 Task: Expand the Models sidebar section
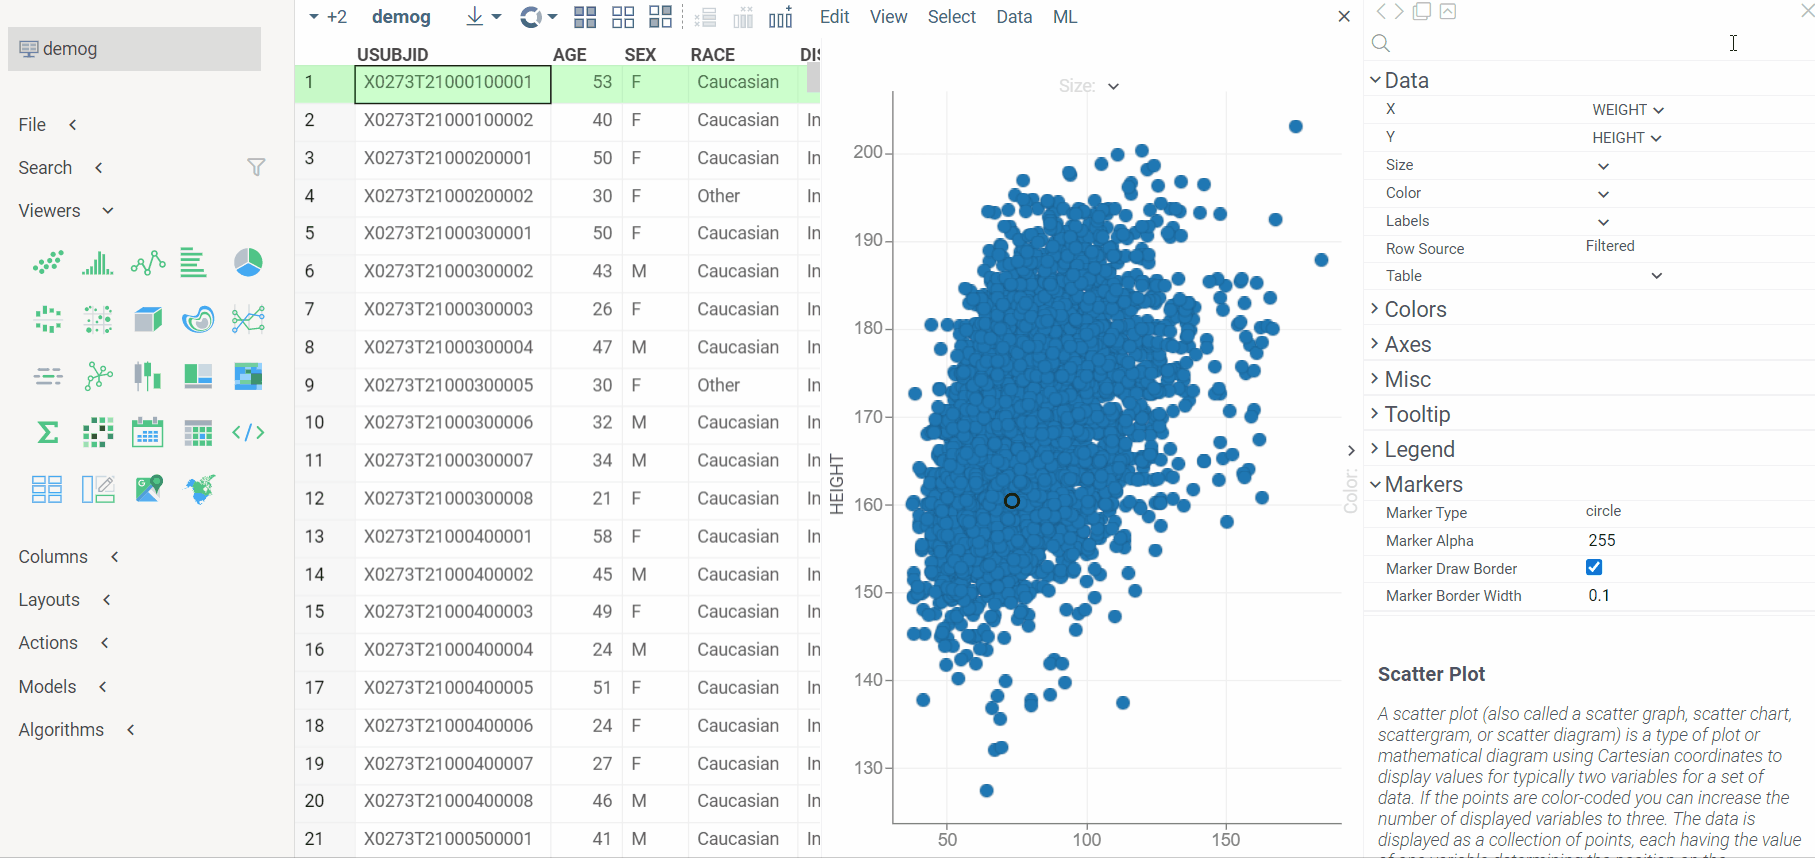pyautogui.click(x=62, y=687)
